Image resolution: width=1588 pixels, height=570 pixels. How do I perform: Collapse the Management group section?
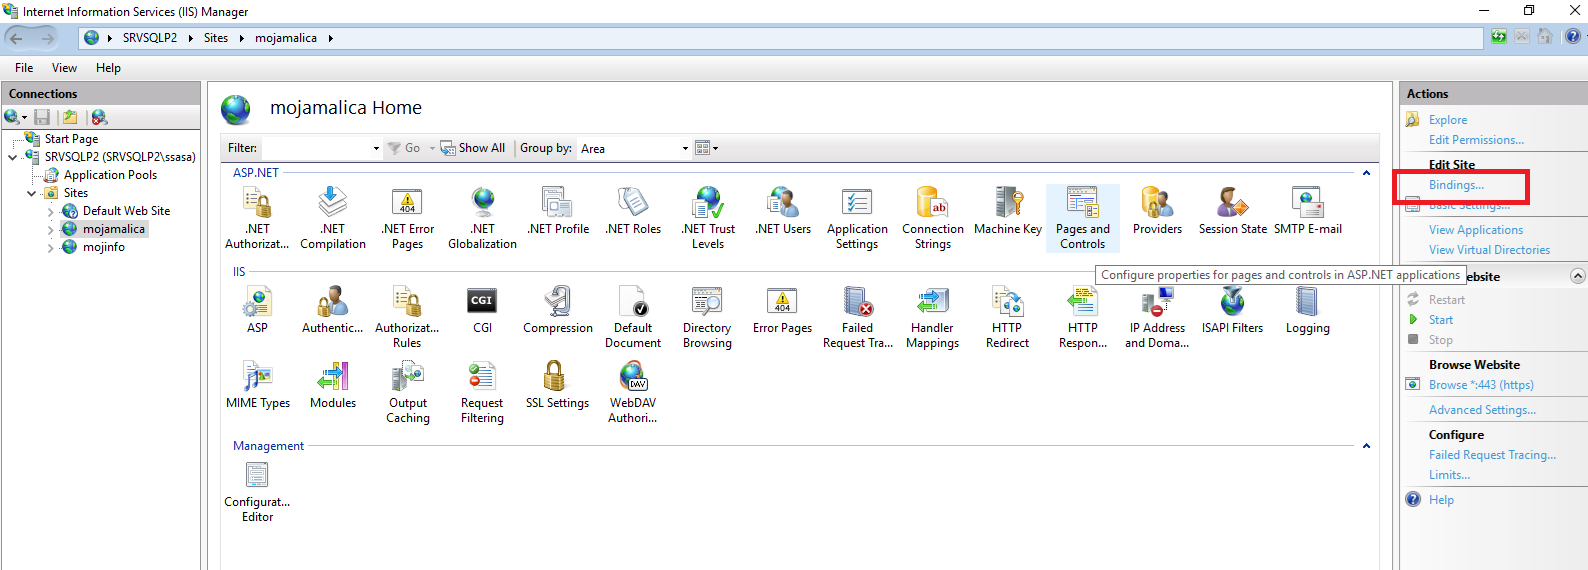coord(1366,446)
